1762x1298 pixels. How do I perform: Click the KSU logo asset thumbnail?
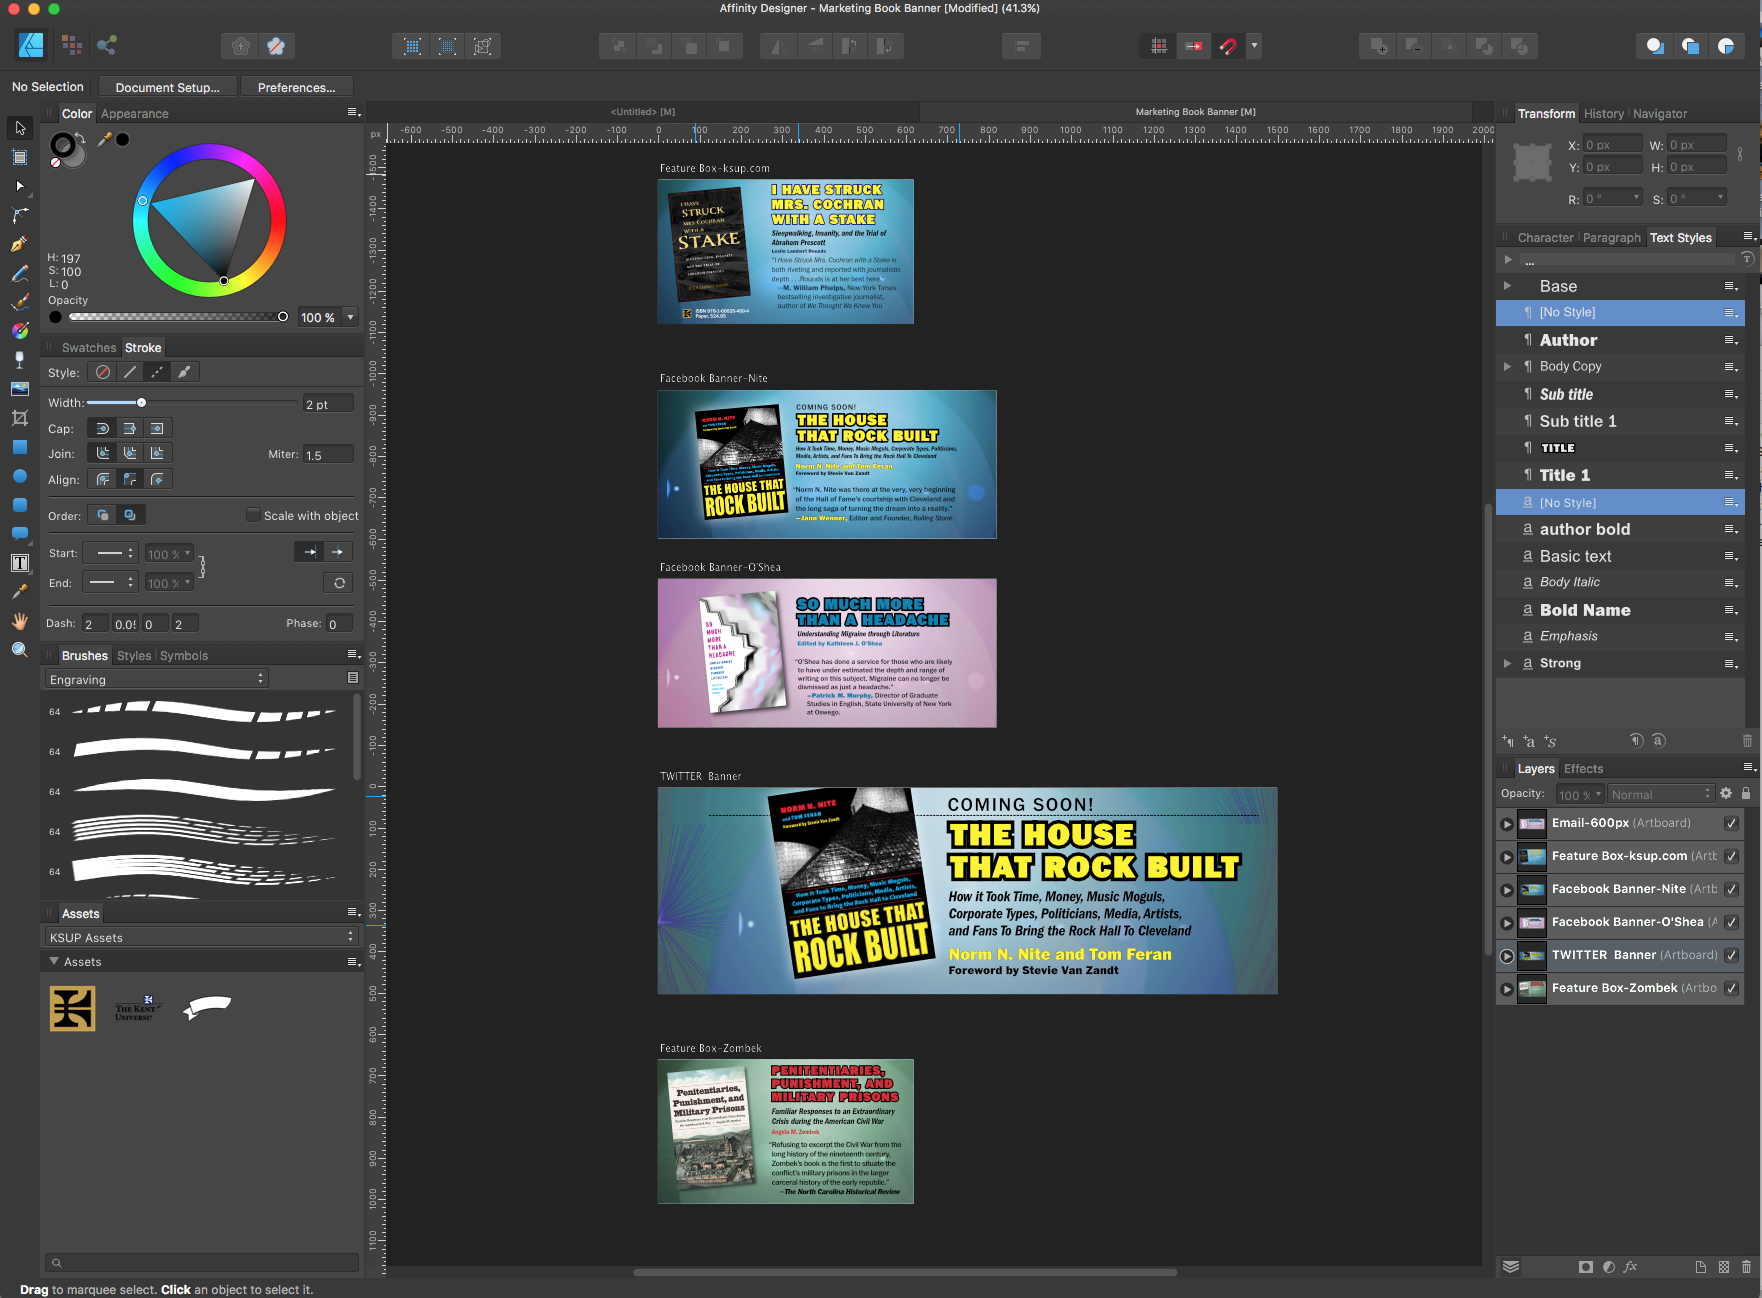(x=73, y=1008)
